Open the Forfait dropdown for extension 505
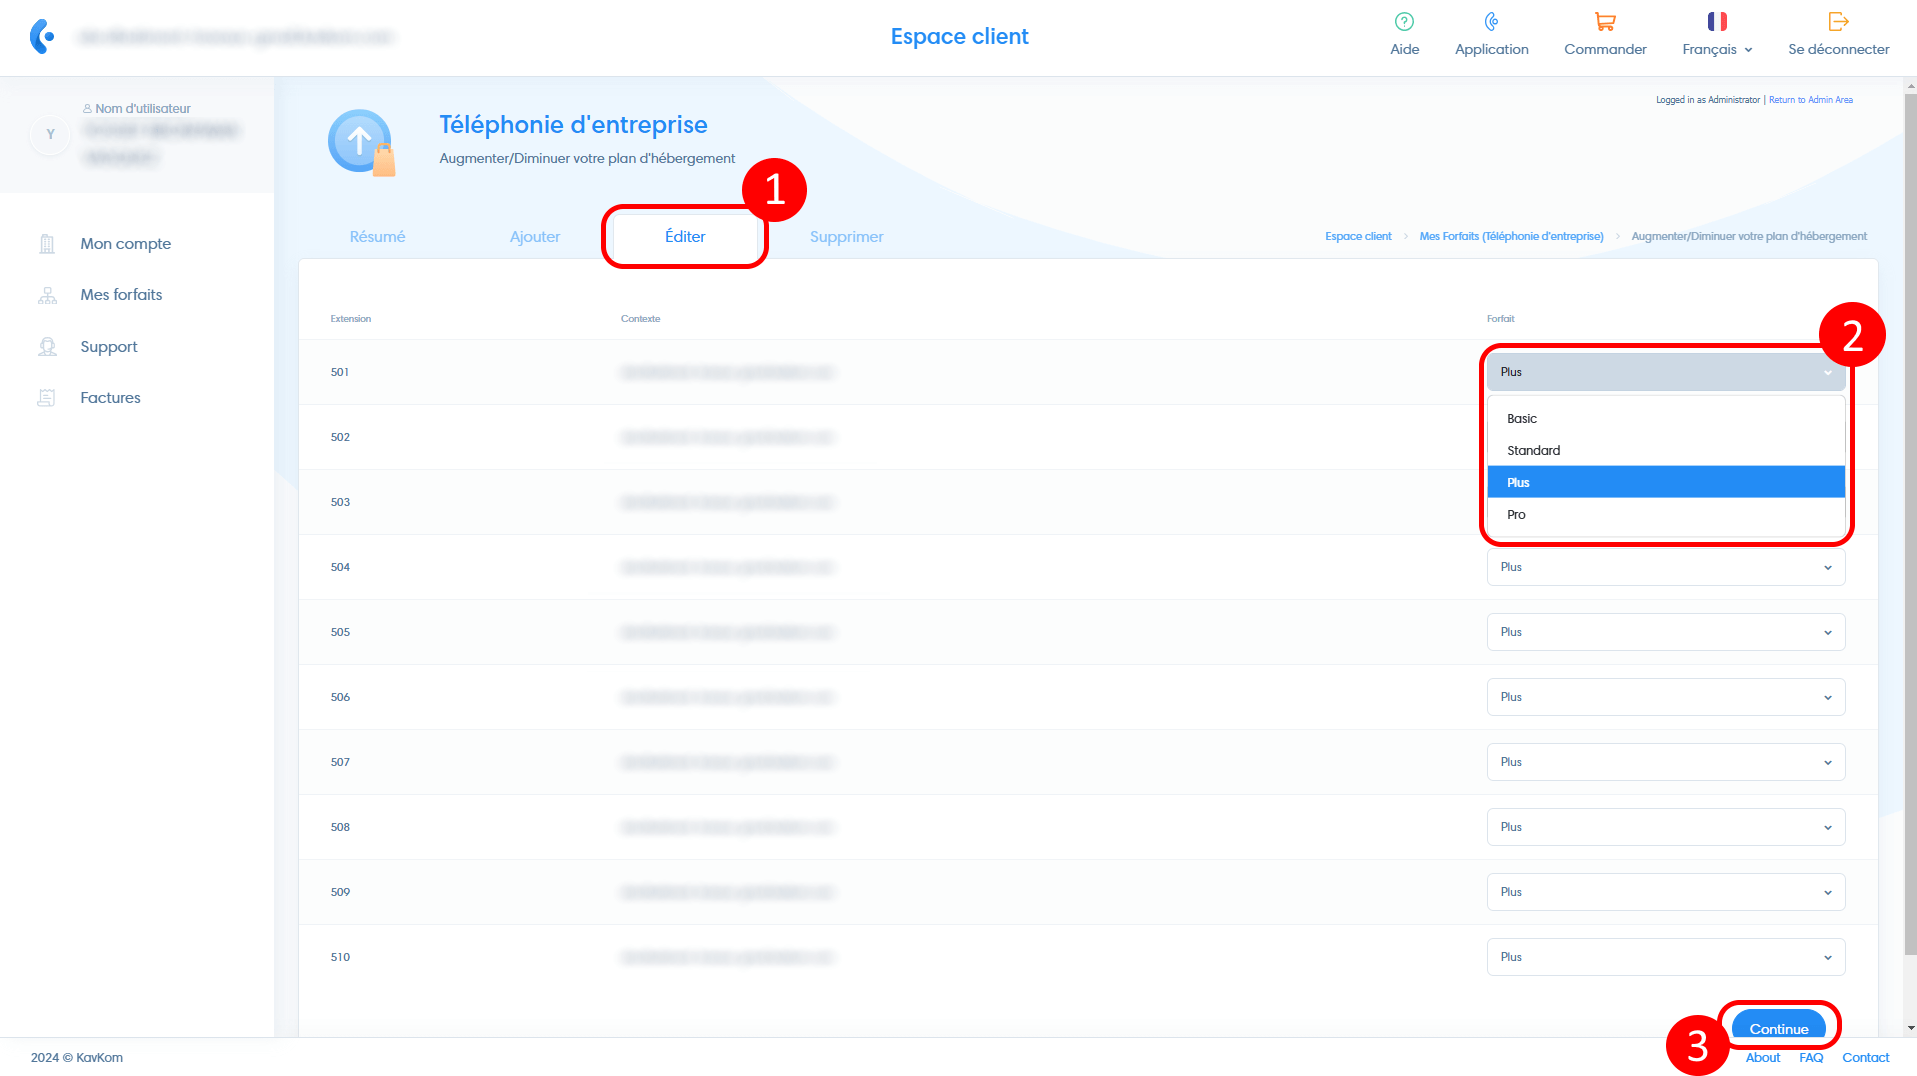The image size is (1917, 1076). point(1666,632)
